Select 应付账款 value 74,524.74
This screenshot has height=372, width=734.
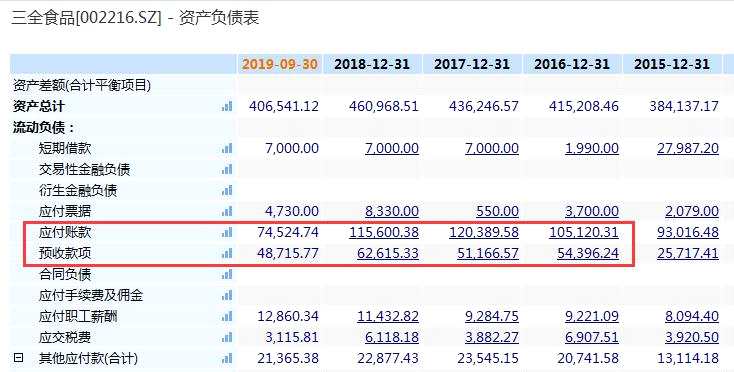click(x=288, y=233)
